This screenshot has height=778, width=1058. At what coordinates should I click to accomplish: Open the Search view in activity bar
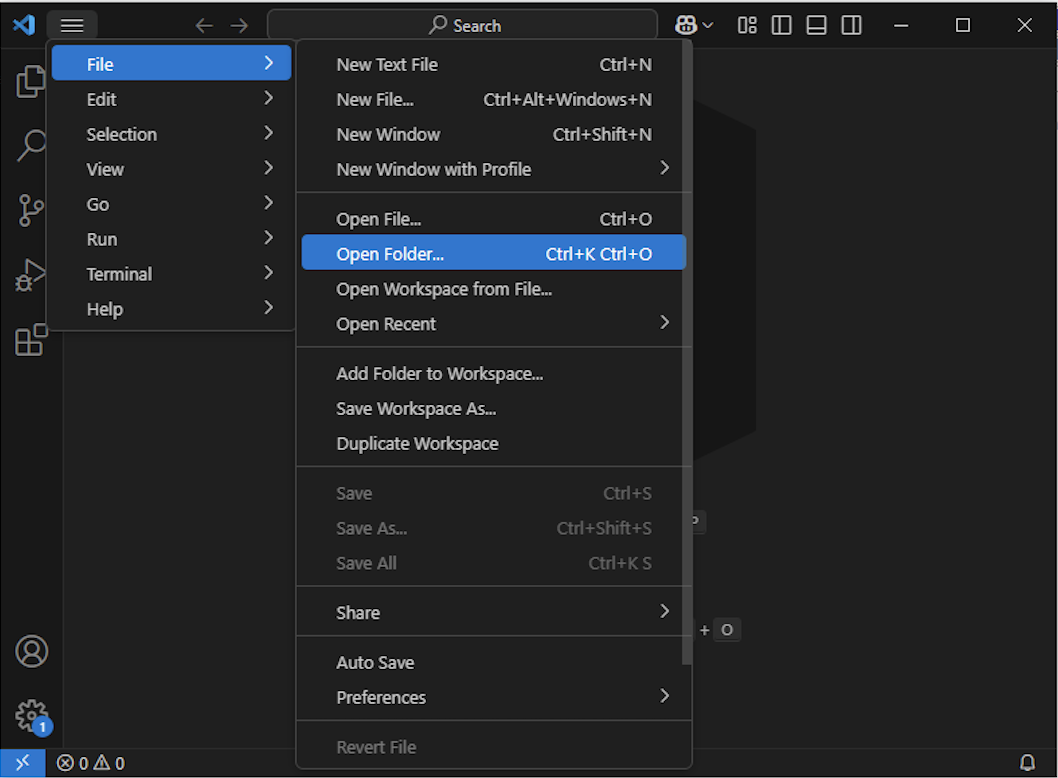(x=31, y=146)
